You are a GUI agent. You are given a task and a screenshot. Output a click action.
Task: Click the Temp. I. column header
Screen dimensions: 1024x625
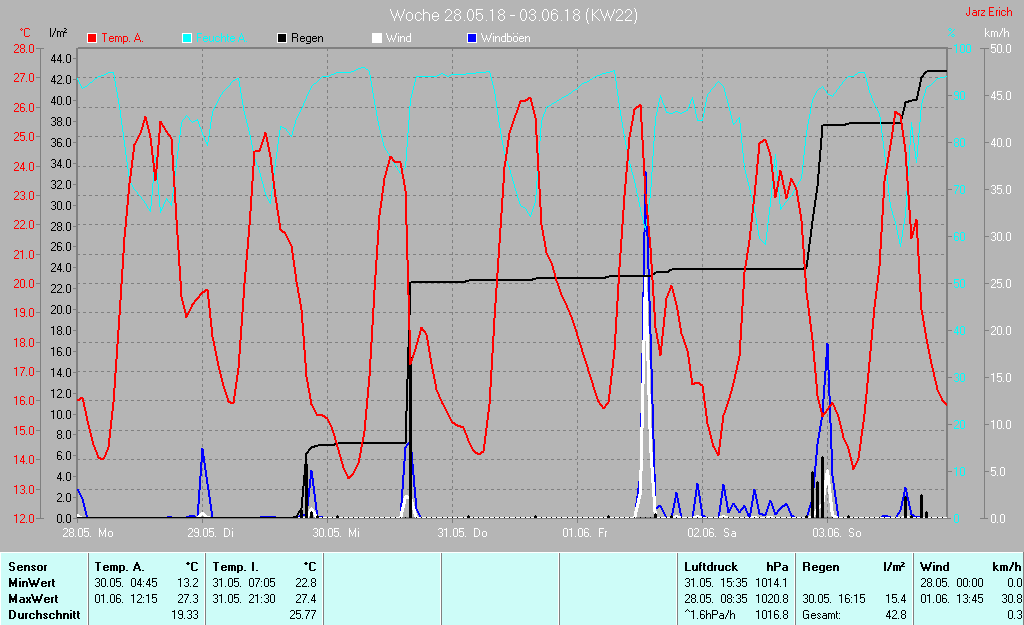coord(235,567)
